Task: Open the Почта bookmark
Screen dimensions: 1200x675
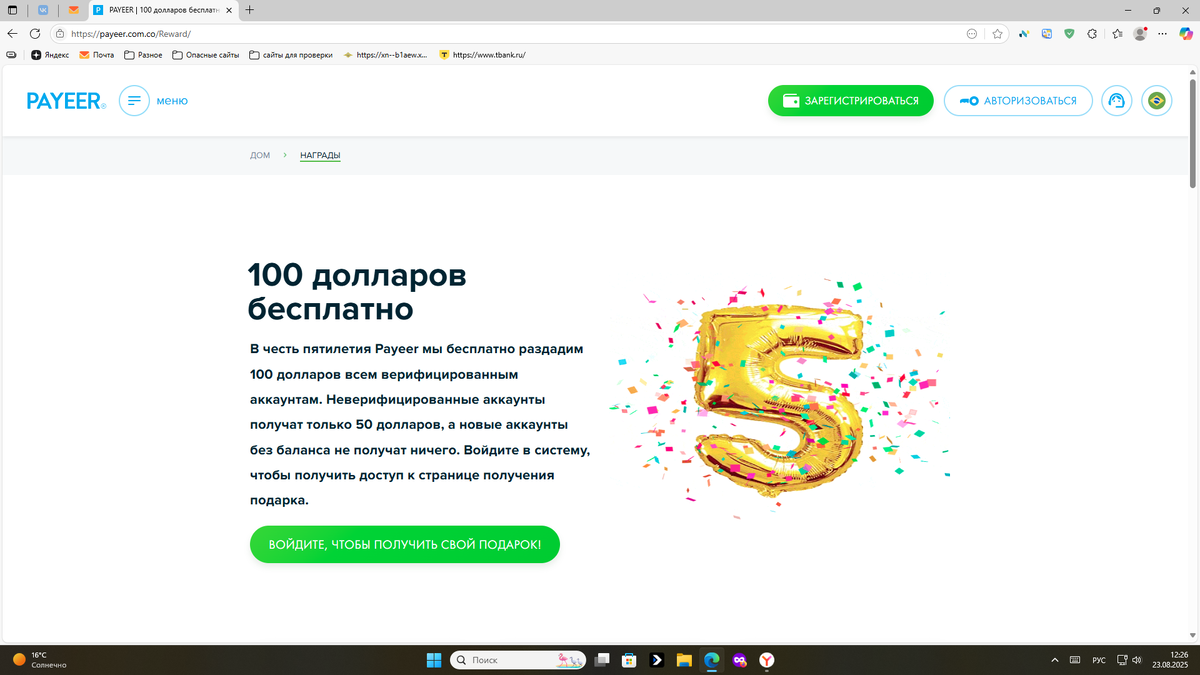Action: coord(97,55)
